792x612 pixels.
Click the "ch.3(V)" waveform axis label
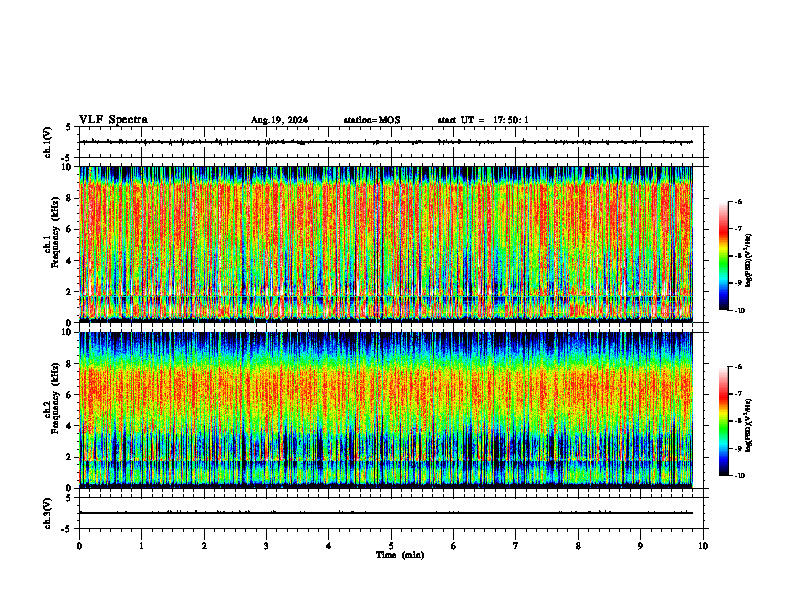[47, 513]
